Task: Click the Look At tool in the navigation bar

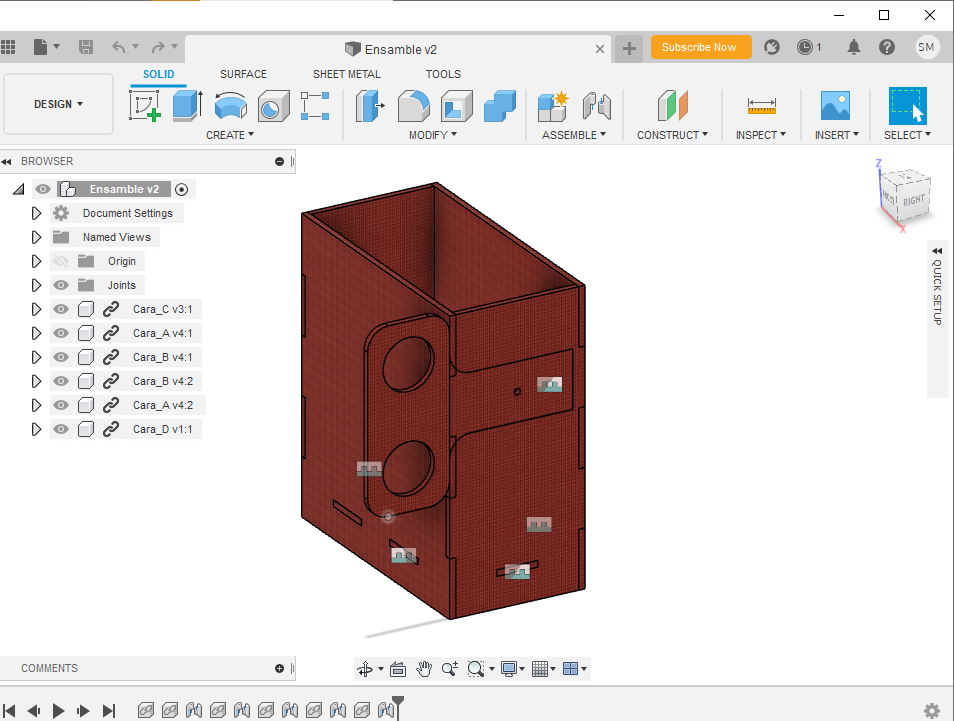Action: [398, 669]
